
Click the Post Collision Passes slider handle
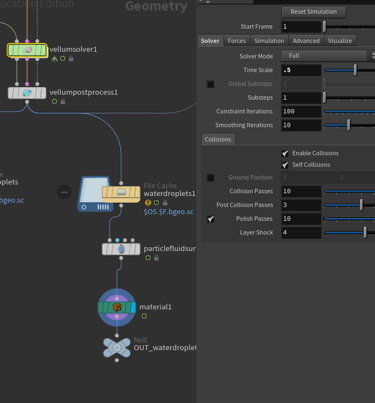pos(361,205)
